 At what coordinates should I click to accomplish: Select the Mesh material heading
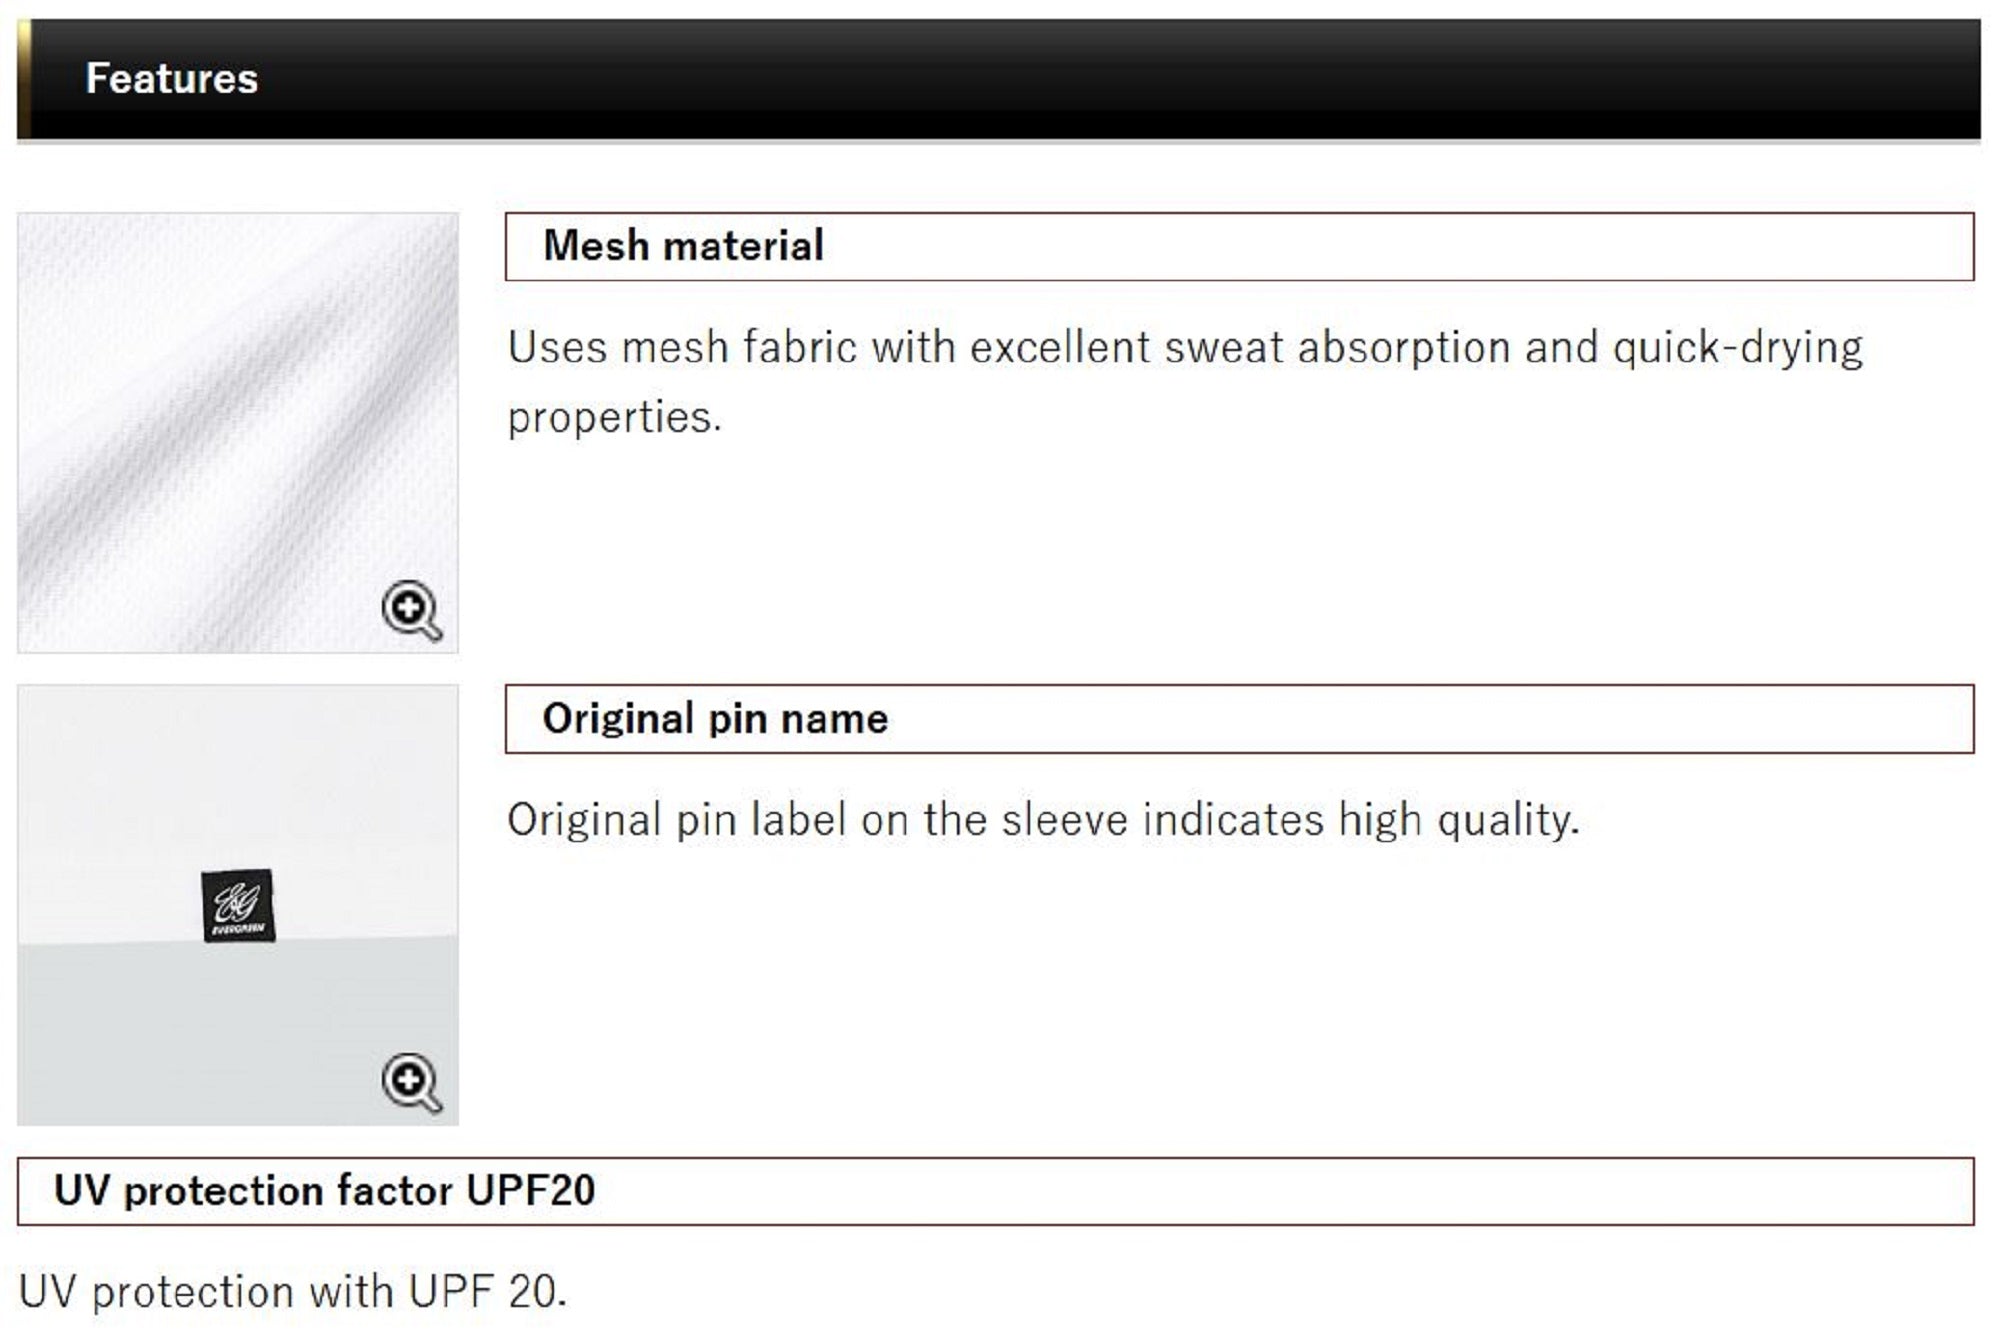click(x=683, y=246)
